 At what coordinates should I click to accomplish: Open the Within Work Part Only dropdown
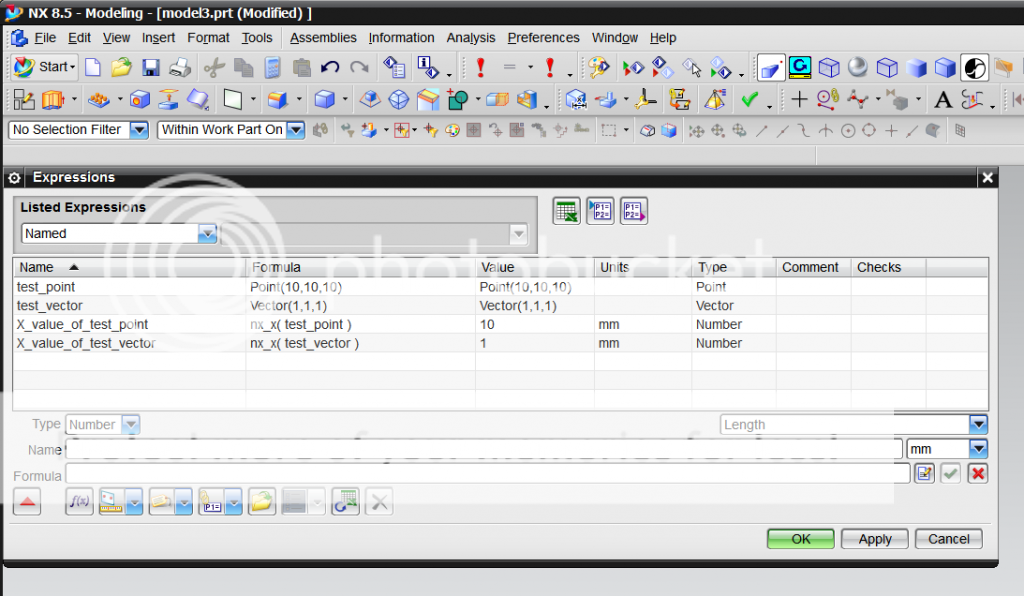pyautogui.click(x=296, y=130)
